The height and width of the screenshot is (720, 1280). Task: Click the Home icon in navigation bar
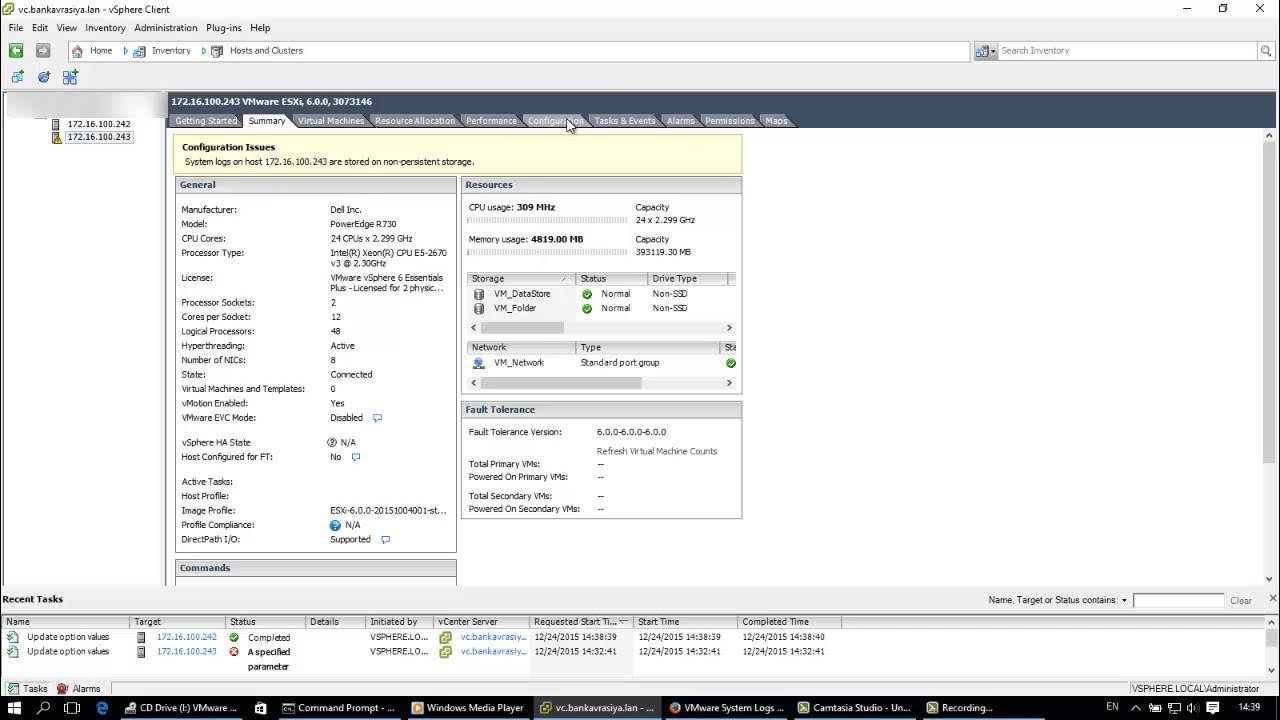pyautogui.click(x=77, y=51)
